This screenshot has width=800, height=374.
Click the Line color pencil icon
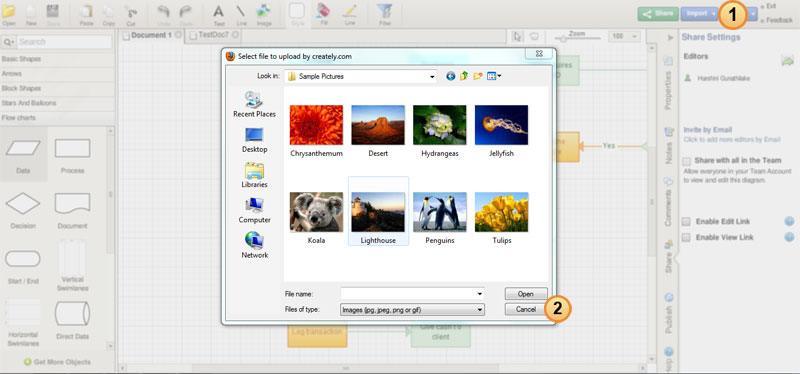[349, 11]
